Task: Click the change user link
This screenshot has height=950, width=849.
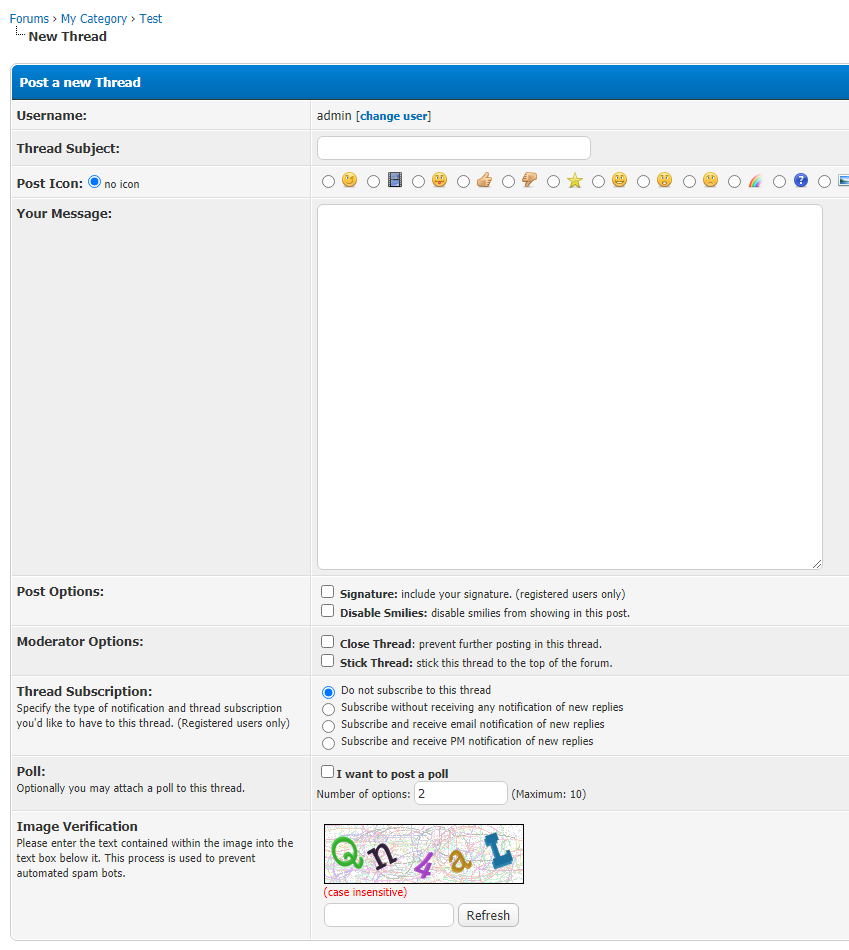Action: tap(394, 116)
